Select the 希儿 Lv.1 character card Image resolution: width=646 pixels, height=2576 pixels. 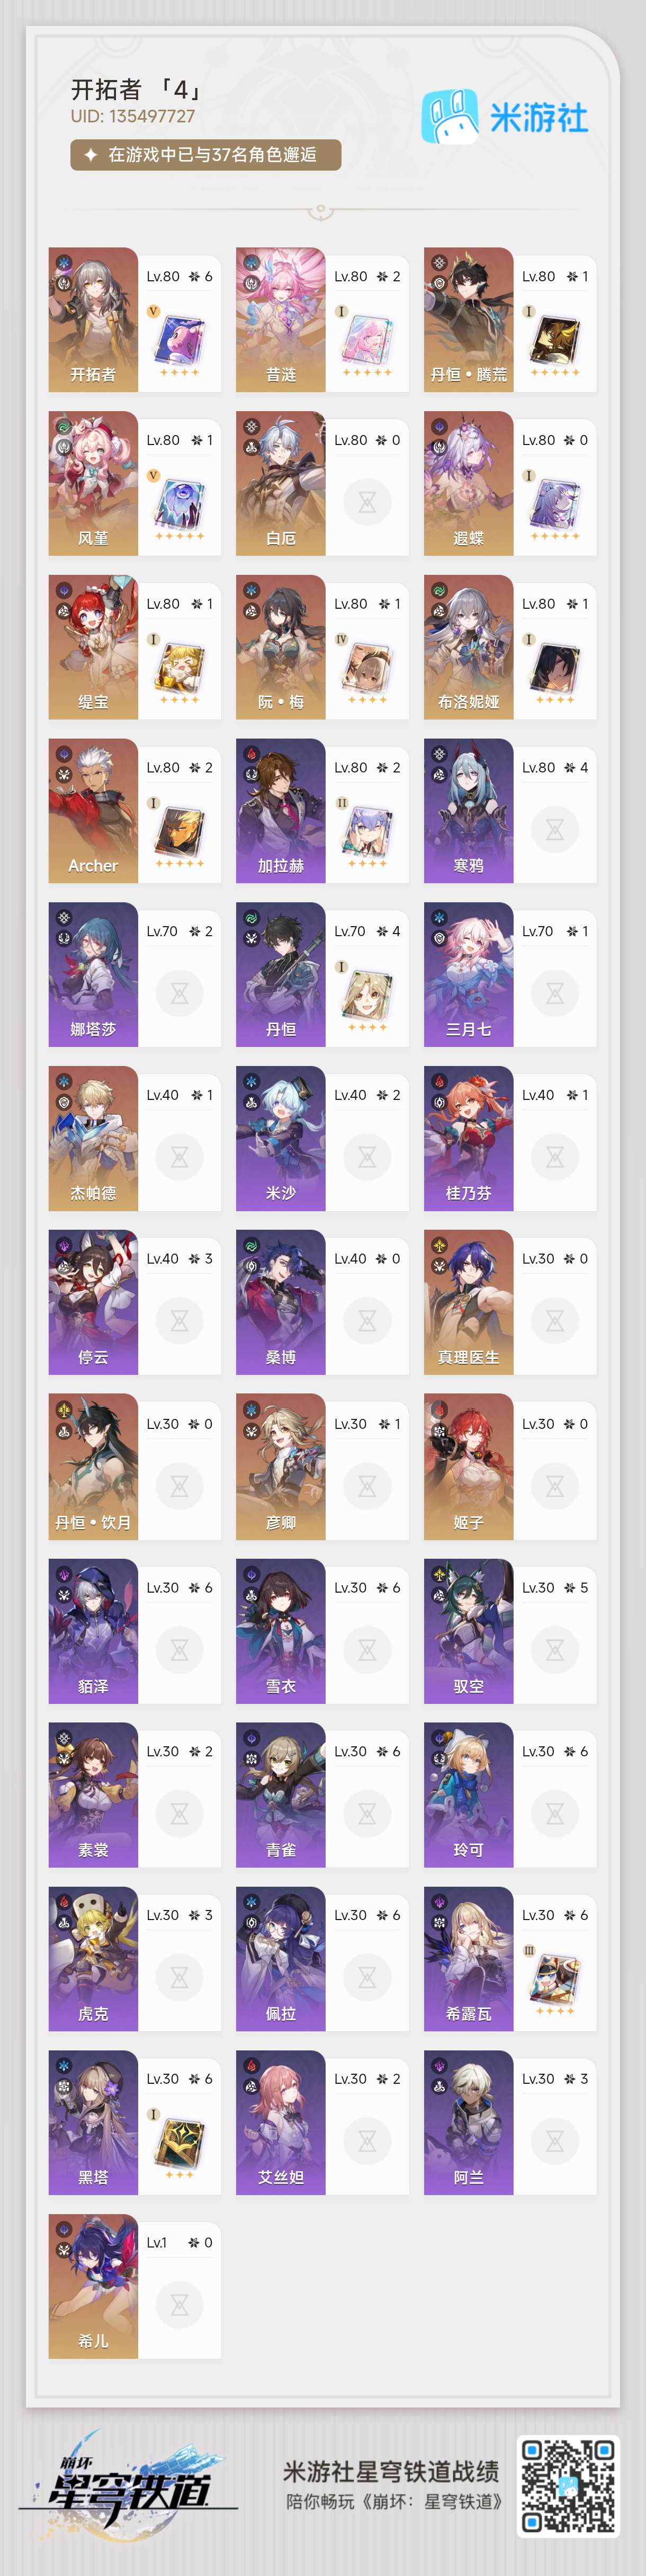point(135,2286)
